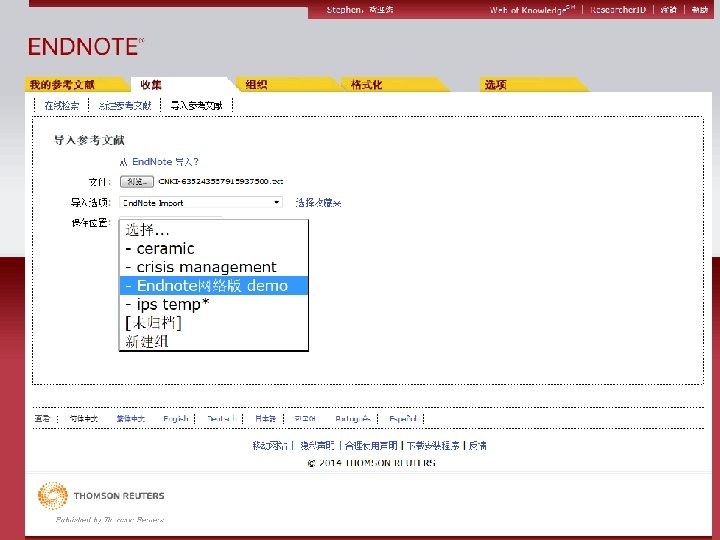Switch language to 日本語
This screenshot has height=540, width=720.
tap(265, 419)
